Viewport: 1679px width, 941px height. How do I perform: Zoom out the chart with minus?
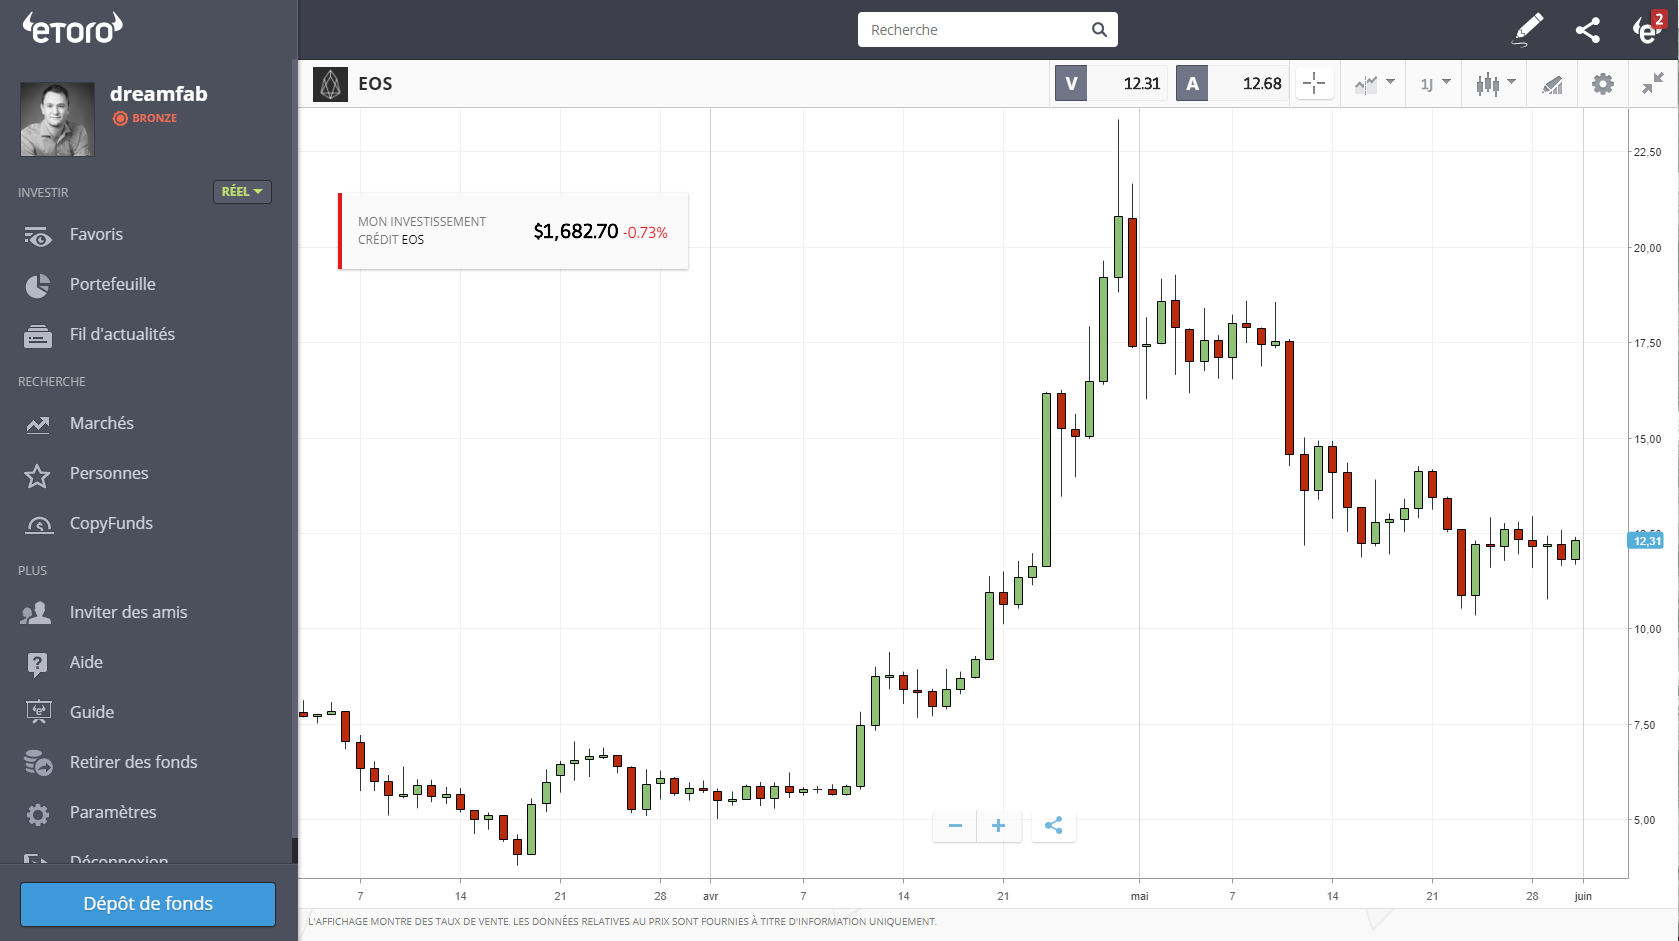click(955, 825)
